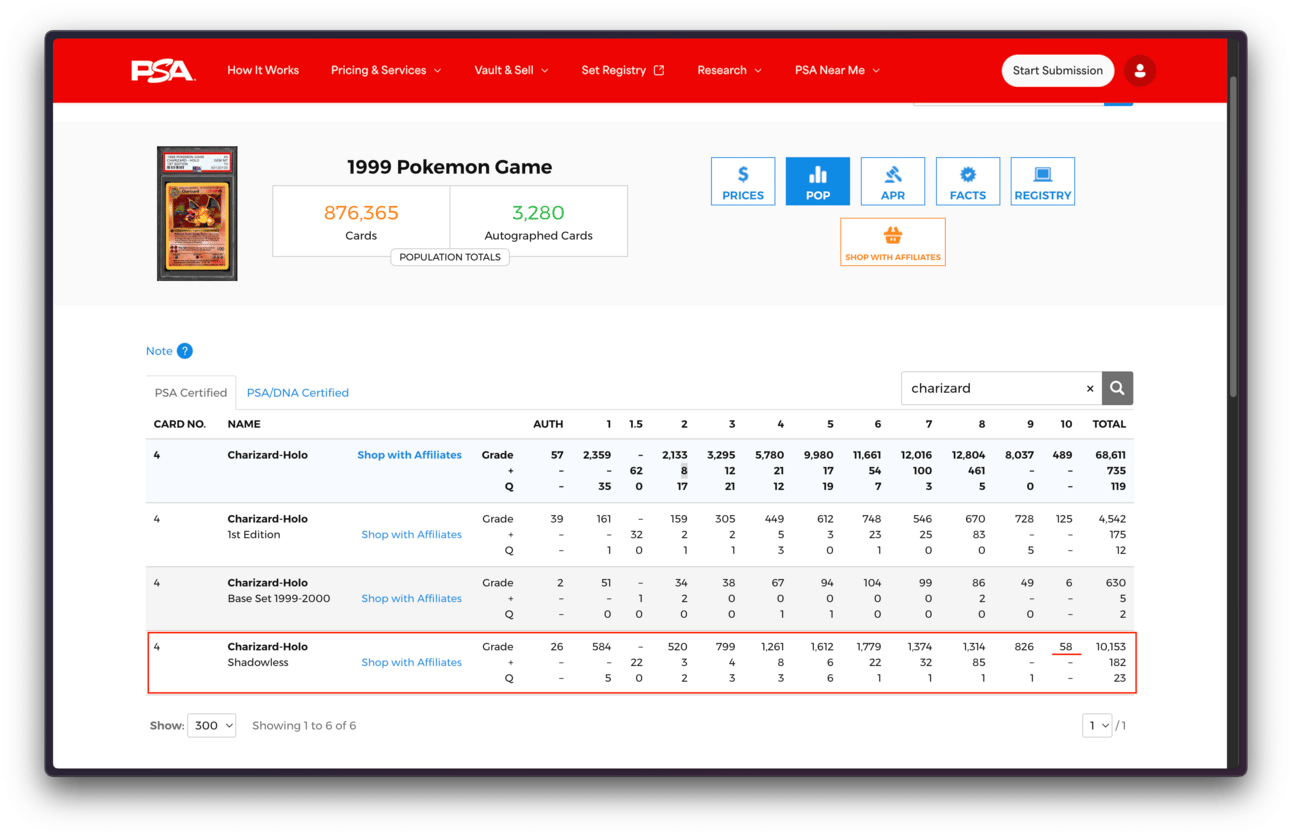Click the 1st Edition variety label
Image resolution: width=1292 pixels, height=836 pixels.
pos(254,535)
